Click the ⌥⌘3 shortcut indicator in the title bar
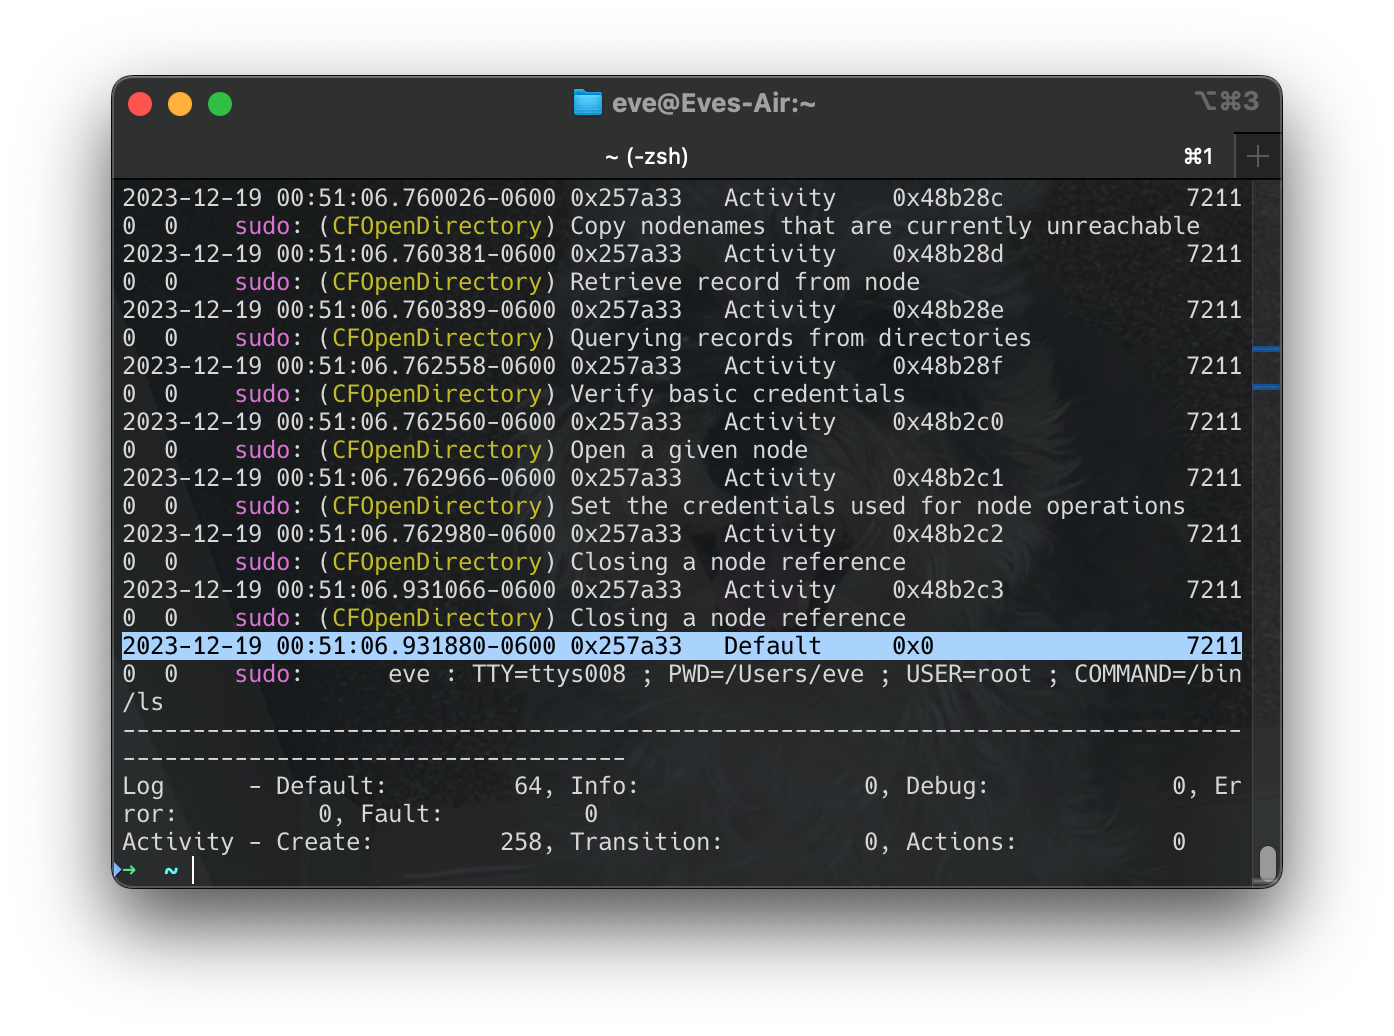Viewport: 1394px width, 1036px height. point(1227,101)
